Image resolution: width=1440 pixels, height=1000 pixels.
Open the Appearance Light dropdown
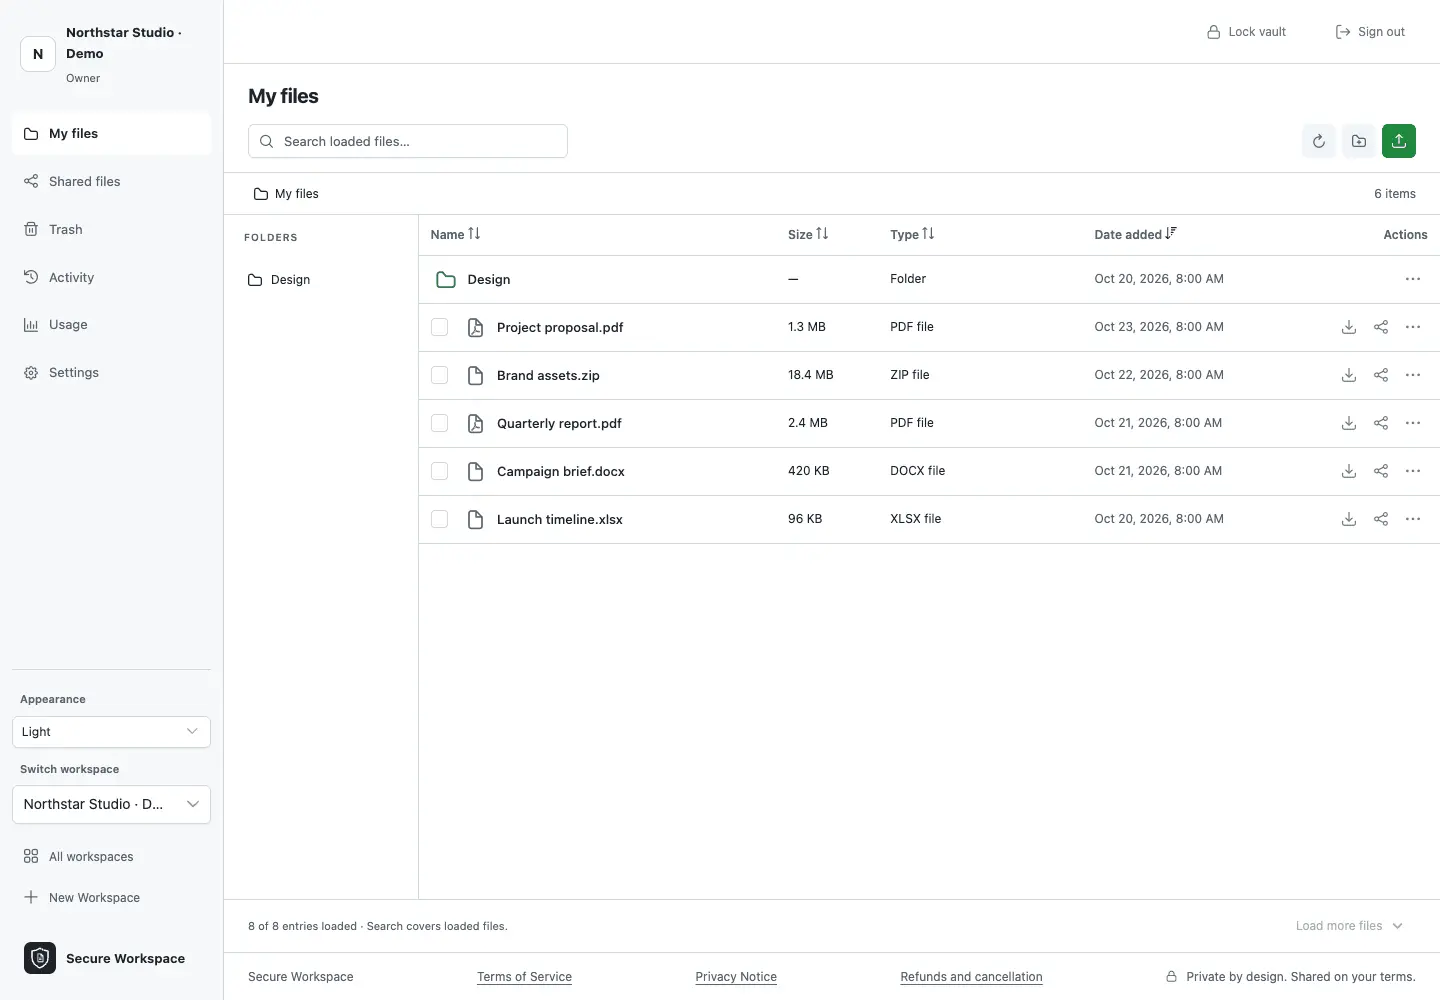[x=111, y=732]
